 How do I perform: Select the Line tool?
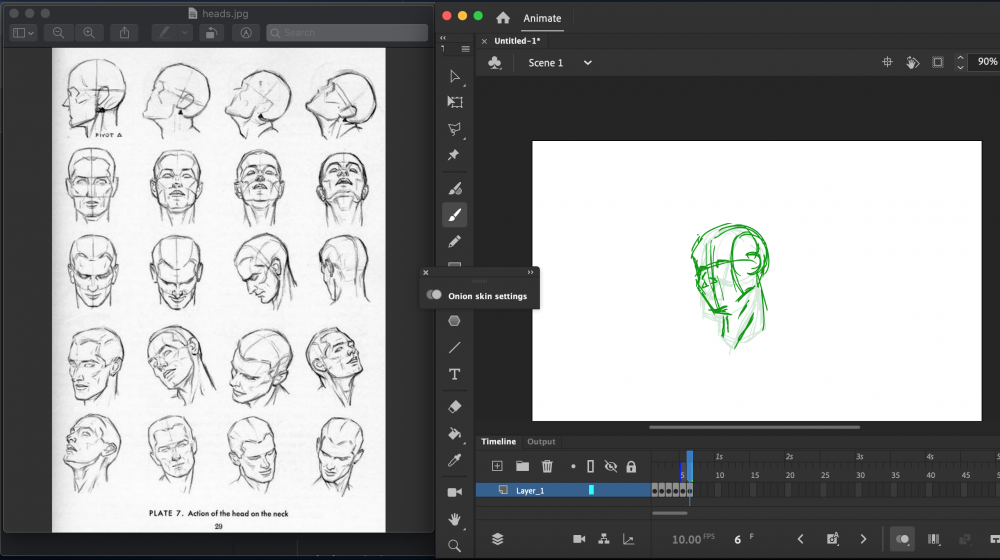pos(454,348)
